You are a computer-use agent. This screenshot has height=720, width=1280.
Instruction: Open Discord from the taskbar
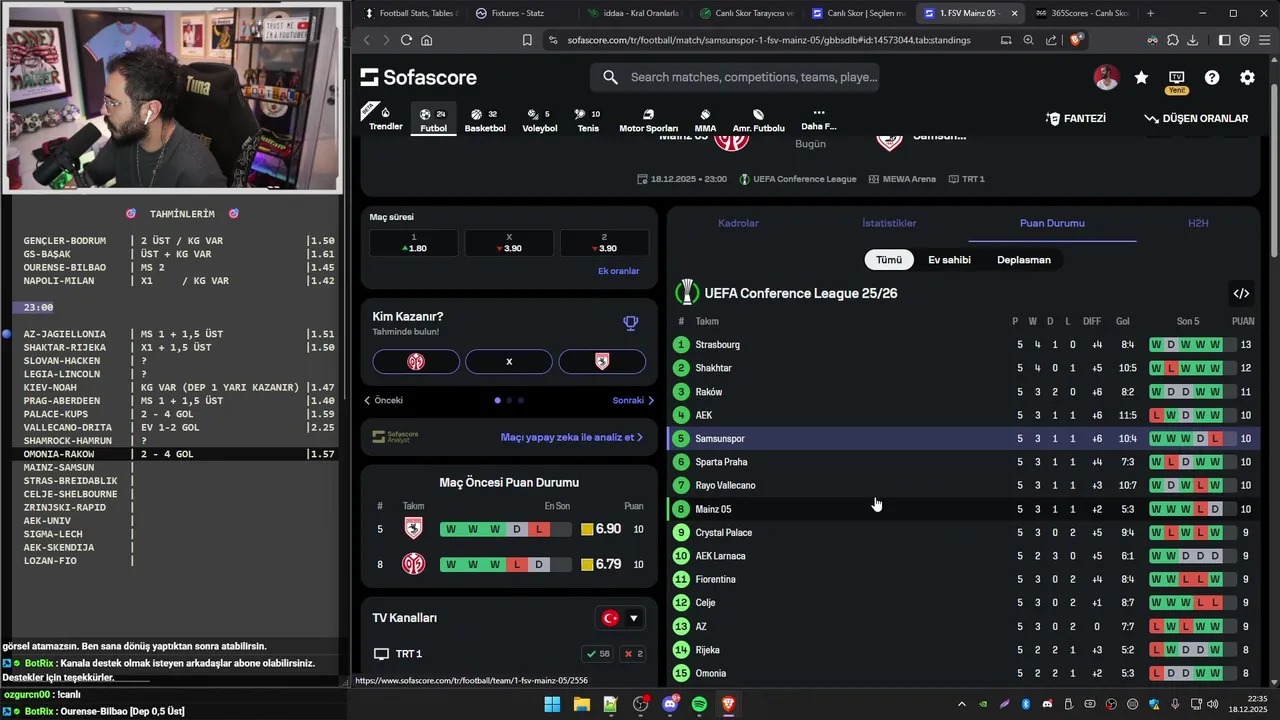click(670, 704)
